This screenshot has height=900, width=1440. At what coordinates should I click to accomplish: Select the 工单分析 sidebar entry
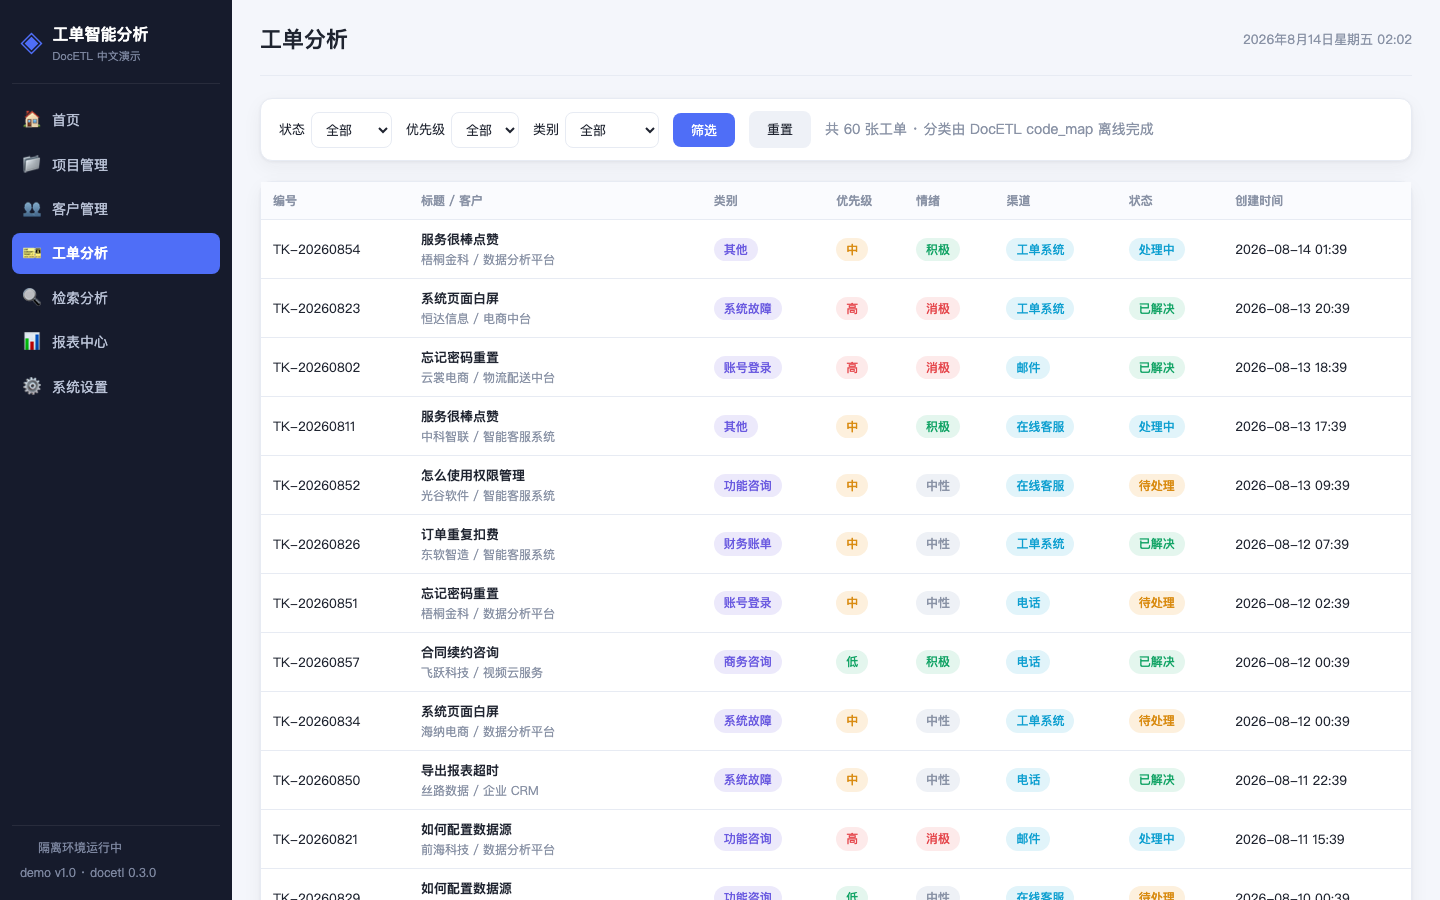(x=116, y=253)
